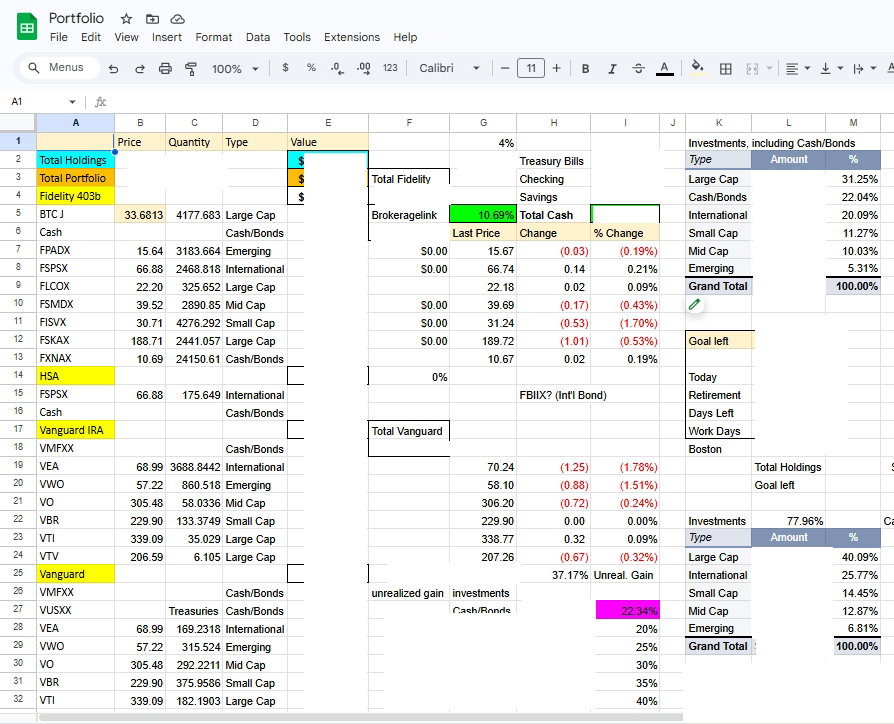This screenshot has height=724, width=894.
Task: Star the Portfolio document
Action: [x=126, y=19]
